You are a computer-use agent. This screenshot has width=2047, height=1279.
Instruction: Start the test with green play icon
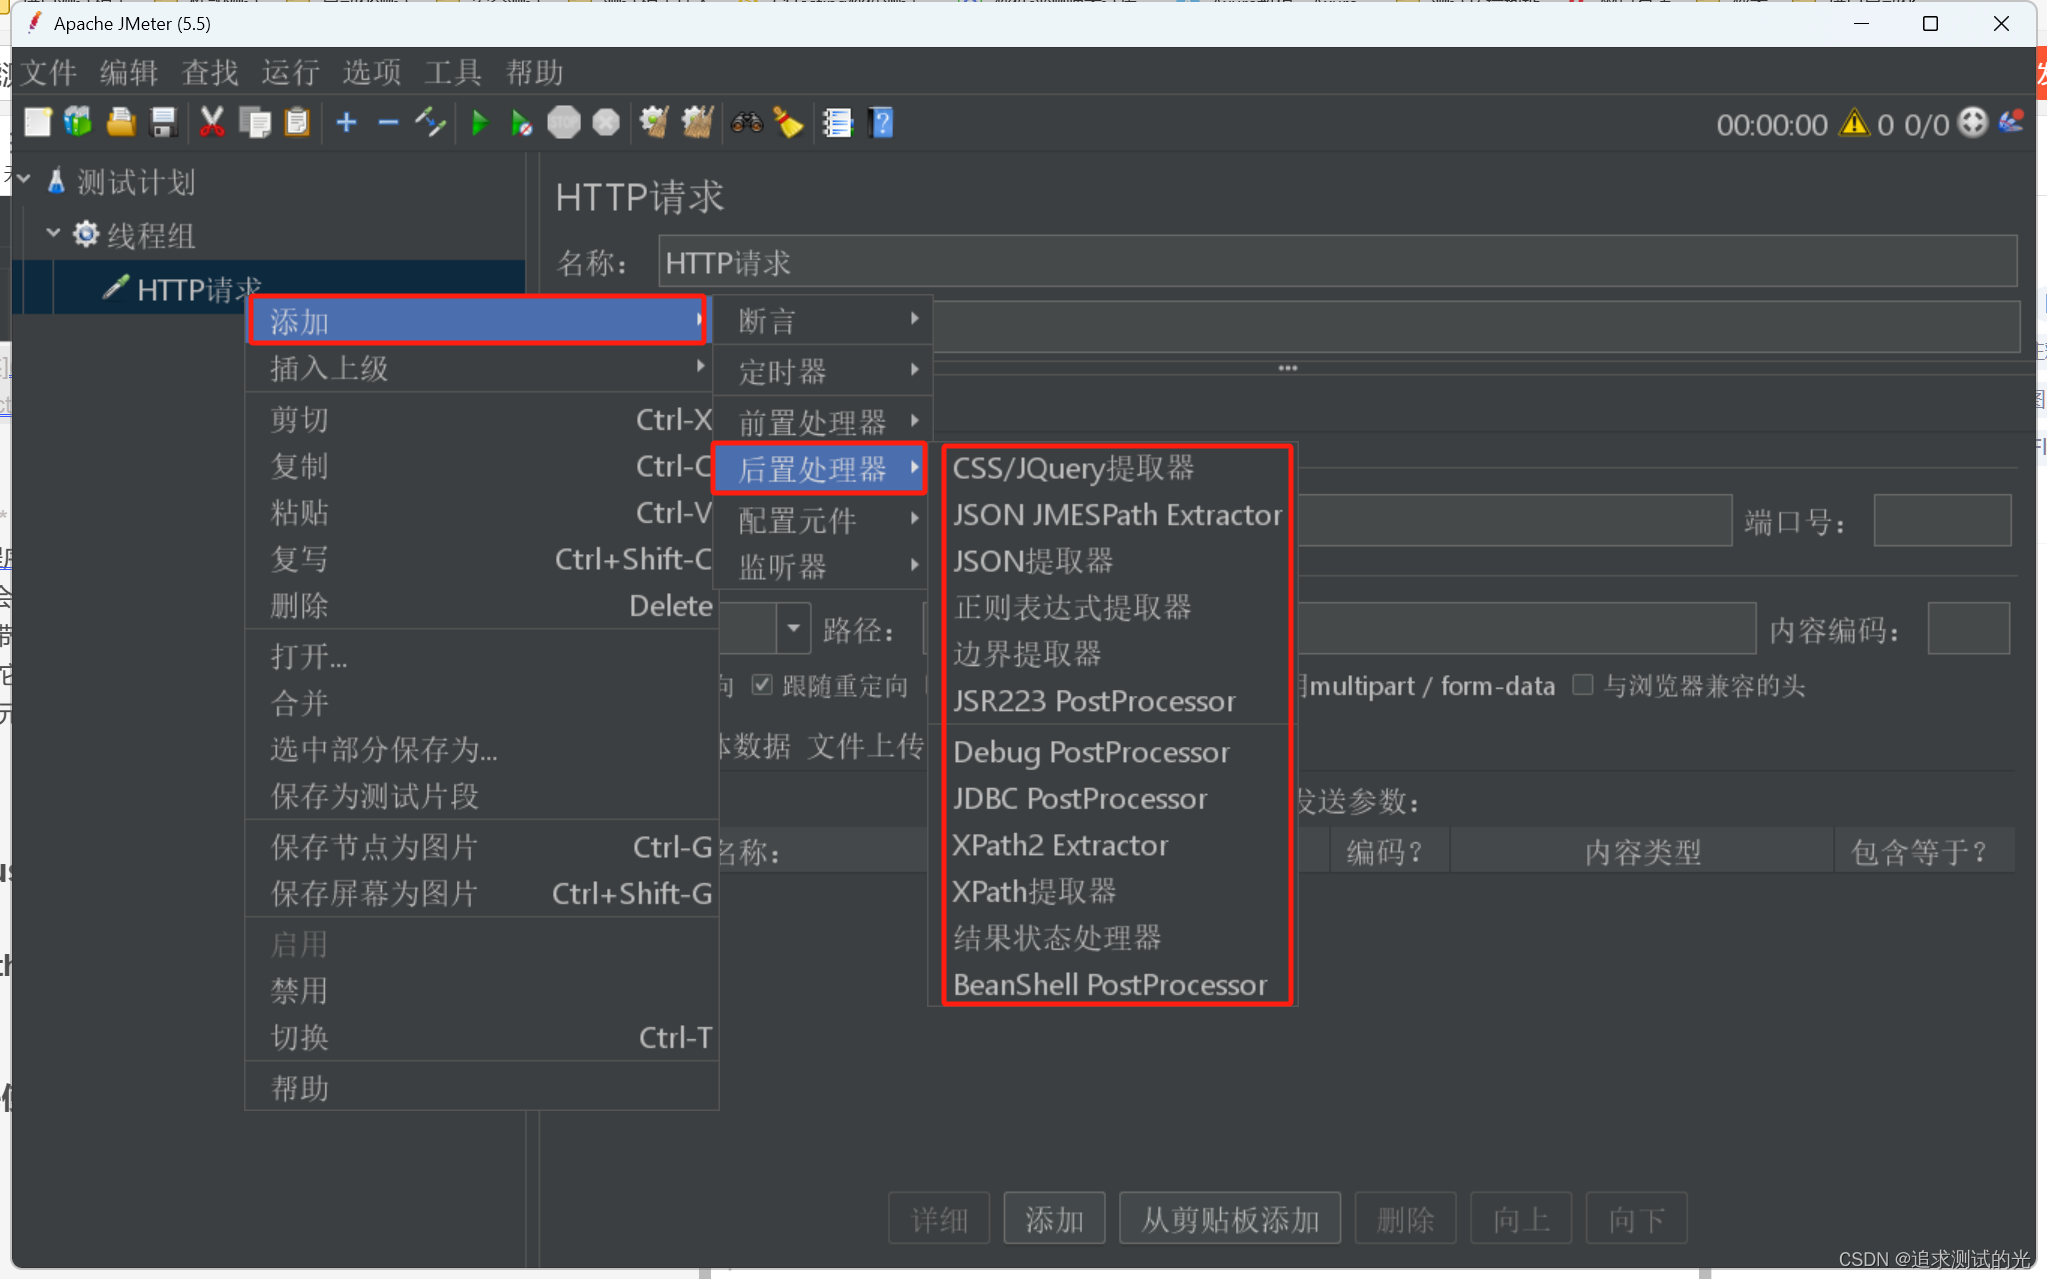tap(480, 123)
